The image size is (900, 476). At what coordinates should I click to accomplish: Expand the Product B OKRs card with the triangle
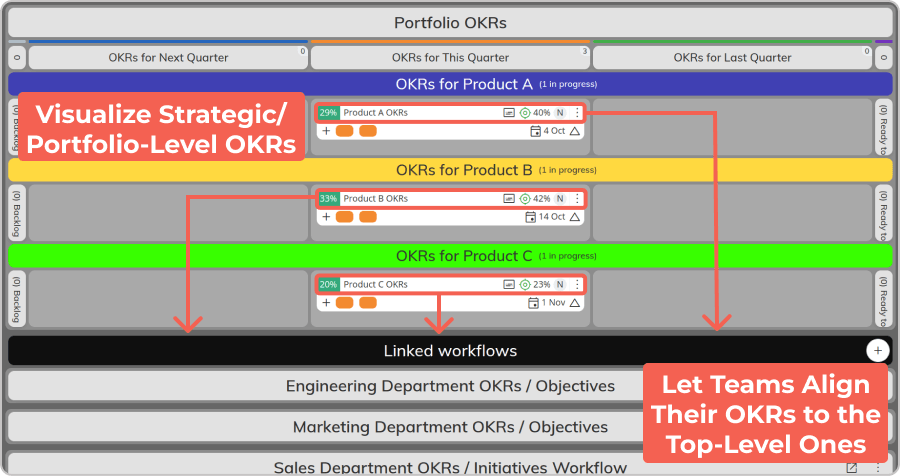click(x=575, y=217)
